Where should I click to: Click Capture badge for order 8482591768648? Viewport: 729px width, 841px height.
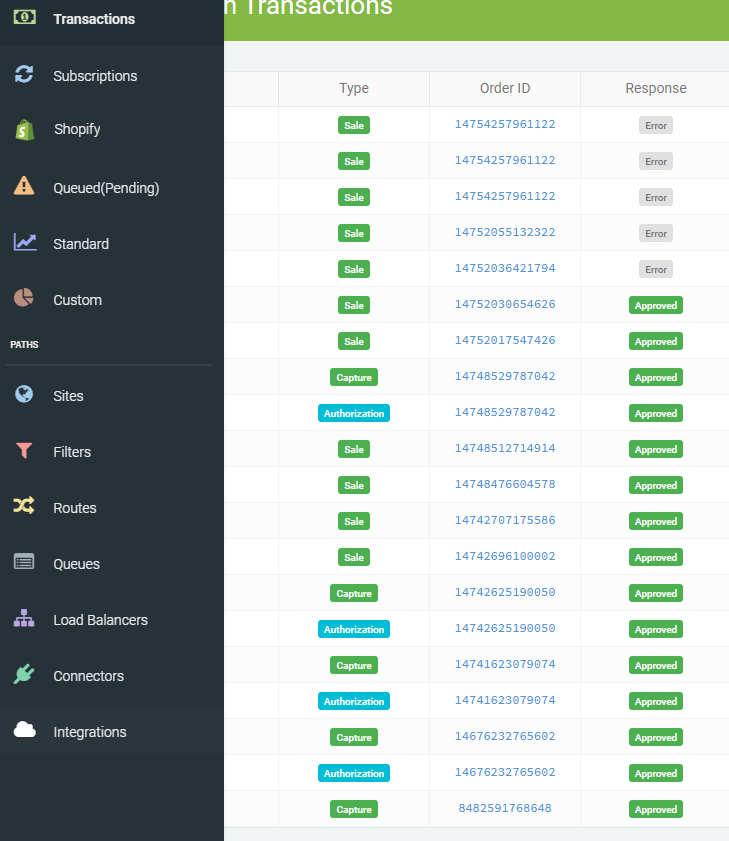pos(354,809)
